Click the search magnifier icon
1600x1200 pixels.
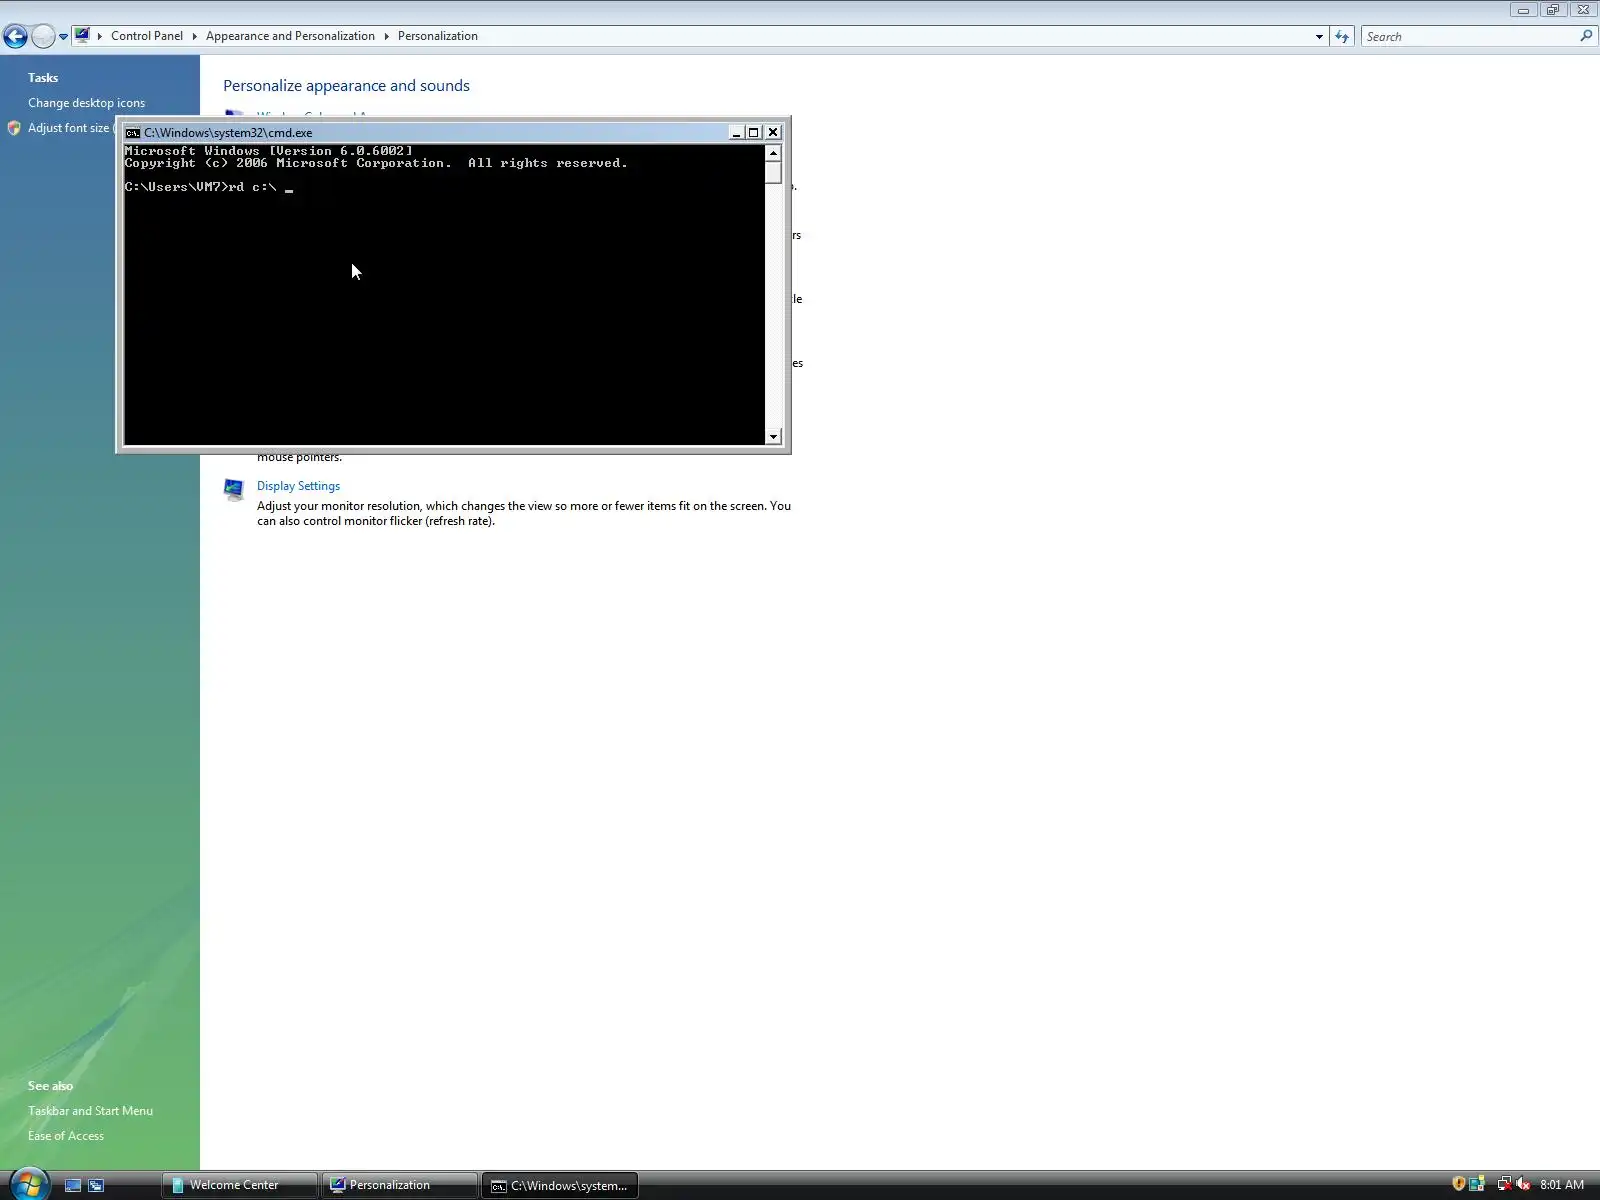(1586, 36)
